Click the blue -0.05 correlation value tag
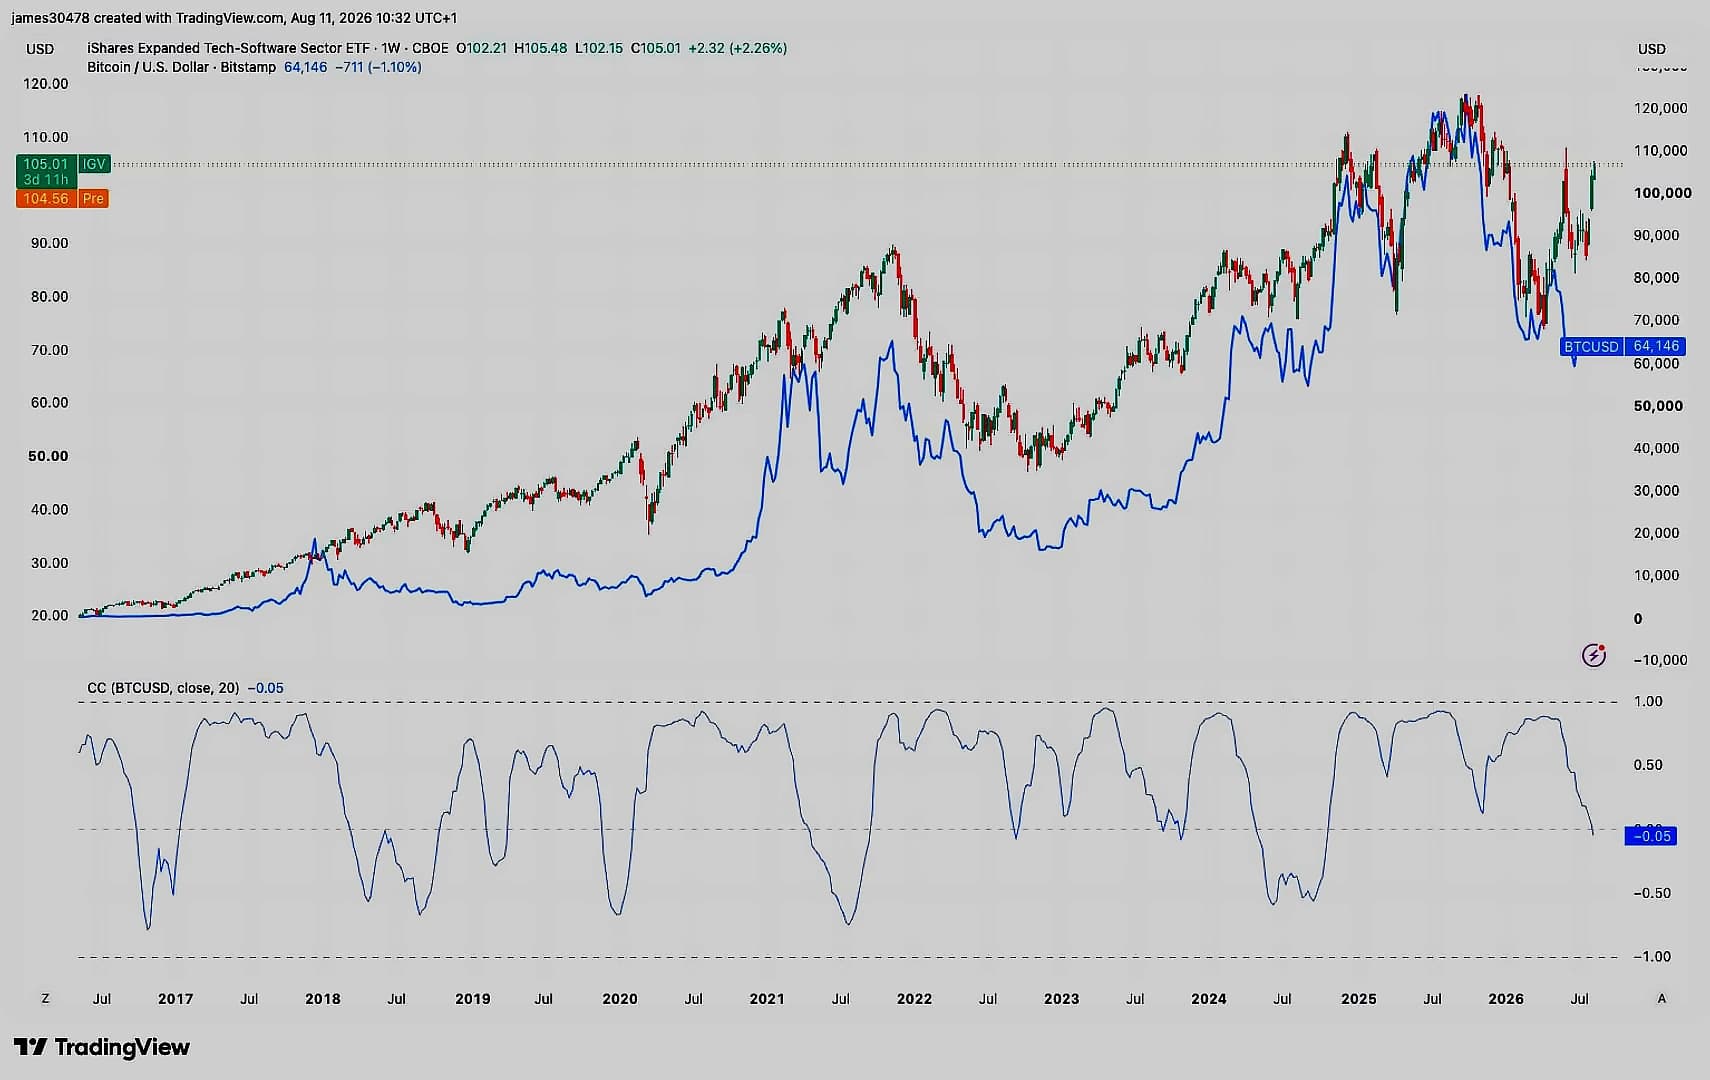Viewport: 1710px width, 1080px height. [x=1651, y=836]
